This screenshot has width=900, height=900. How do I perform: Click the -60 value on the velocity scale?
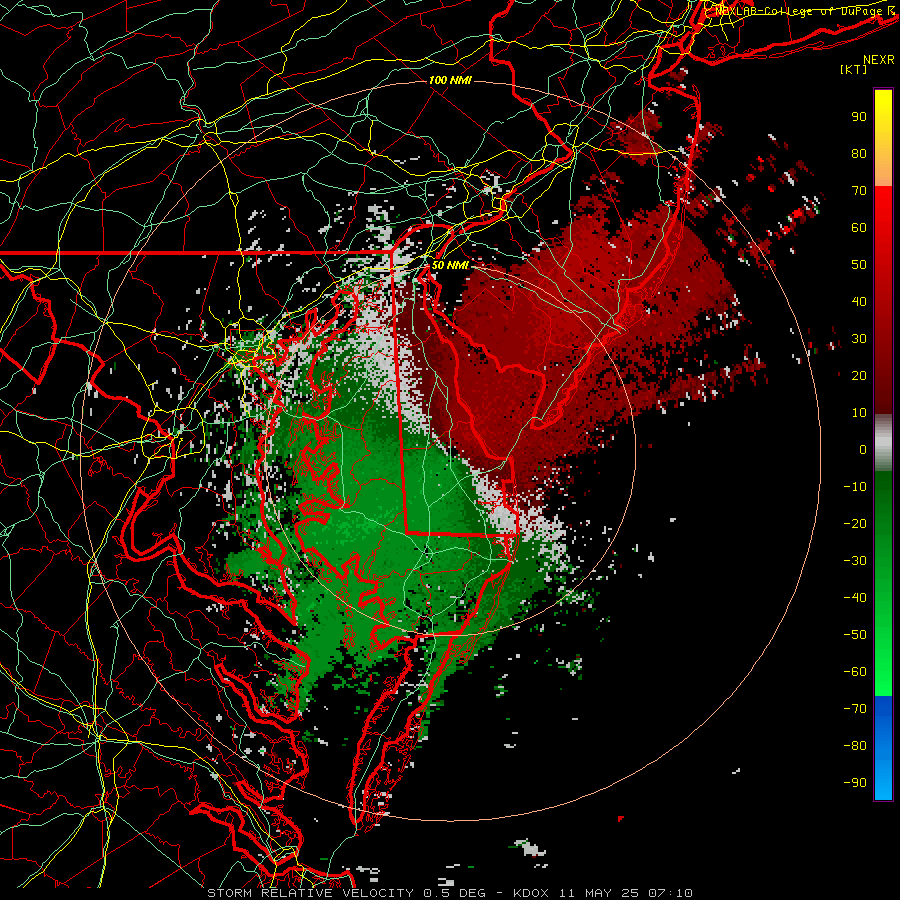(855, 672)
